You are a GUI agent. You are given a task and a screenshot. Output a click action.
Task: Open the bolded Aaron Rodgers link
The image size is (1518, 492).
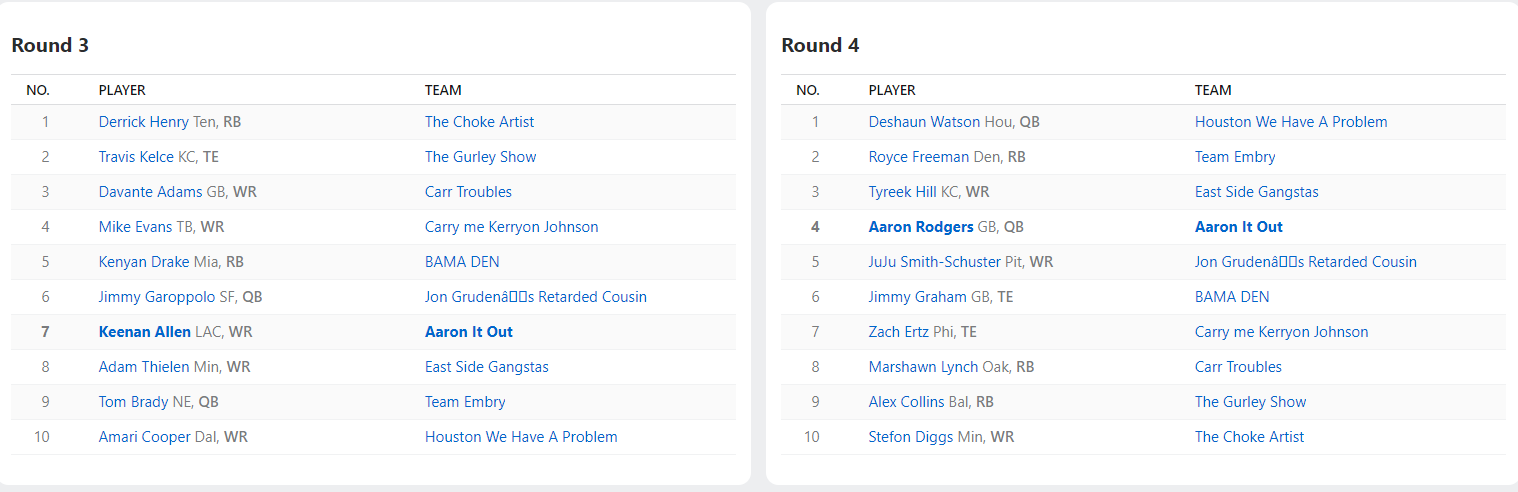click(x=921, y=227)
